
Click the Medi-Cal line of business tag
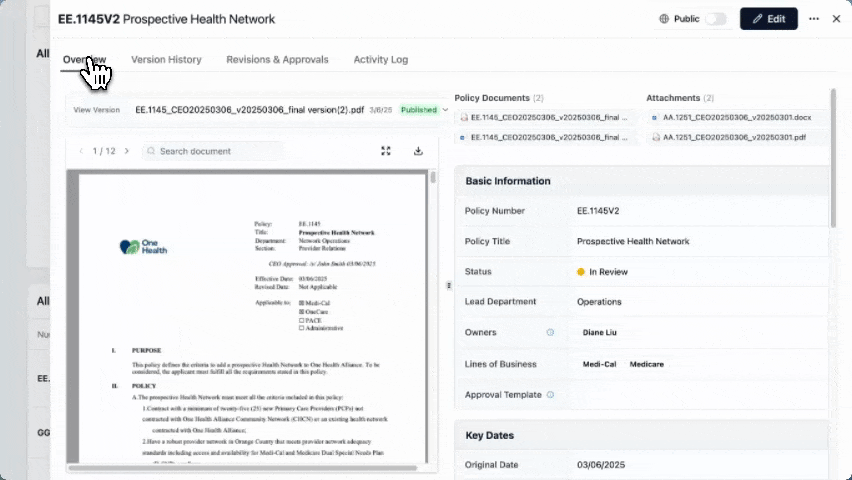(x=599, y=364)
